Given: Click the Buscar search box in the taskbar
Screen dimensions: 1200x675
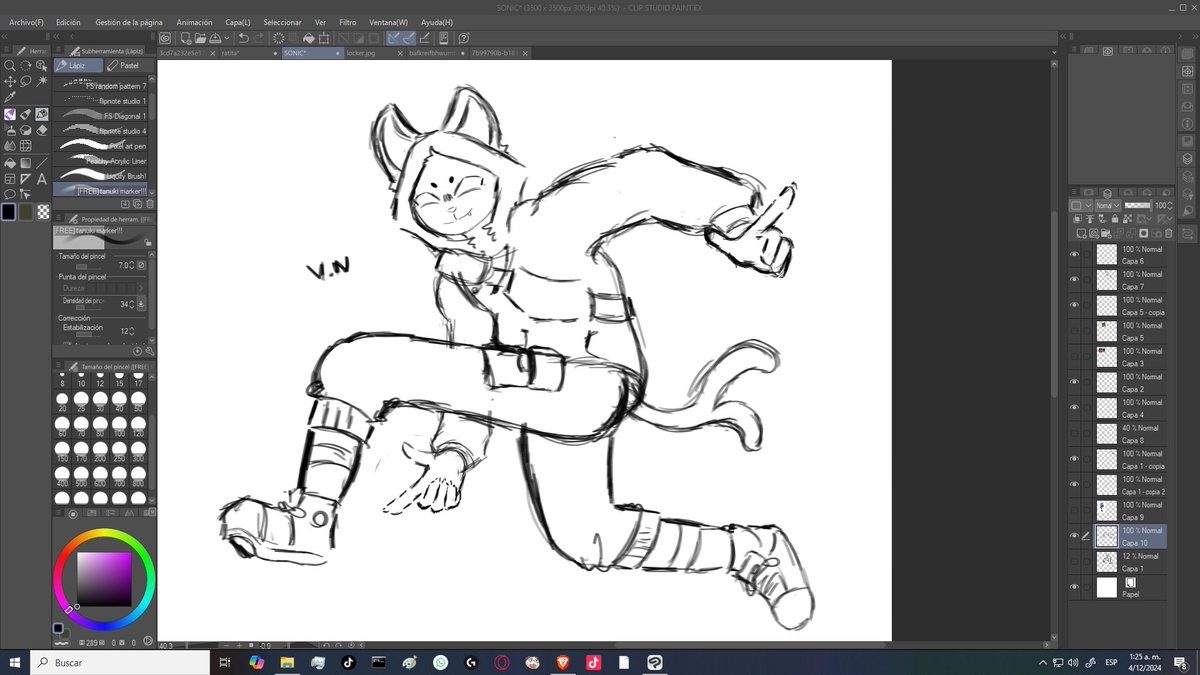Looking at the screenshot, I should pos(120,661).
